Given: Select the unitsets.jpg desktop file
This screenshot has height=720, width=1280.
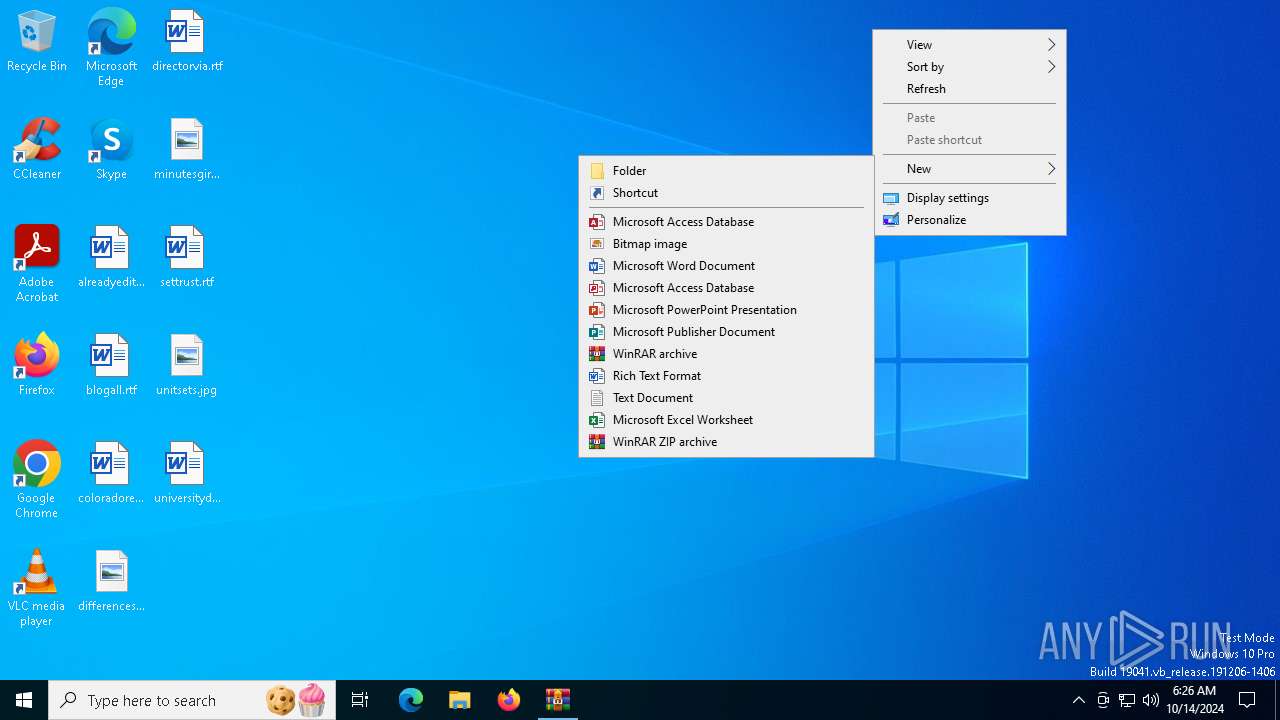Looking at the screenshot, I should (x=187, y=366).
